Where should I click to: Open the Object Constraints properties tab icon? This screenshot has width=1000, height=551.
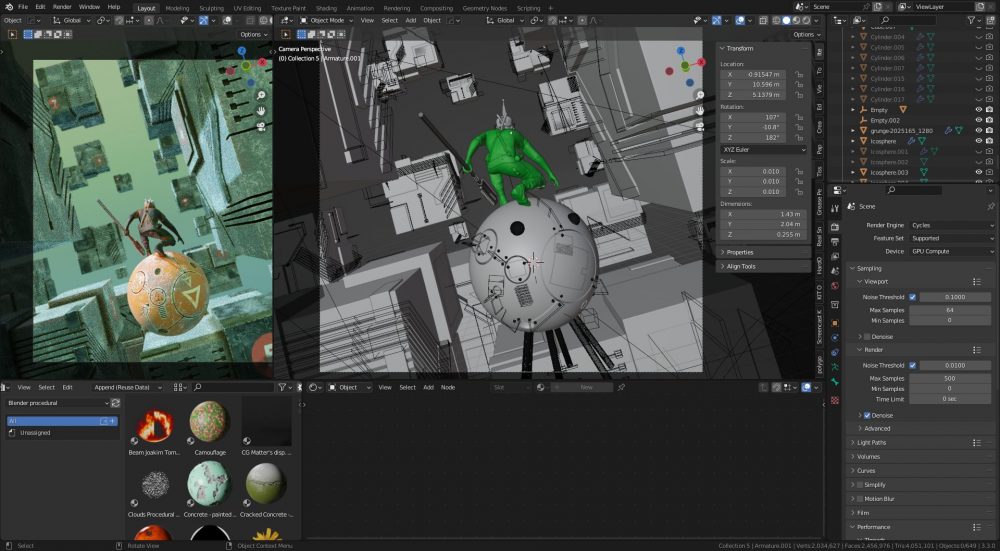click(x=835, y=352)
